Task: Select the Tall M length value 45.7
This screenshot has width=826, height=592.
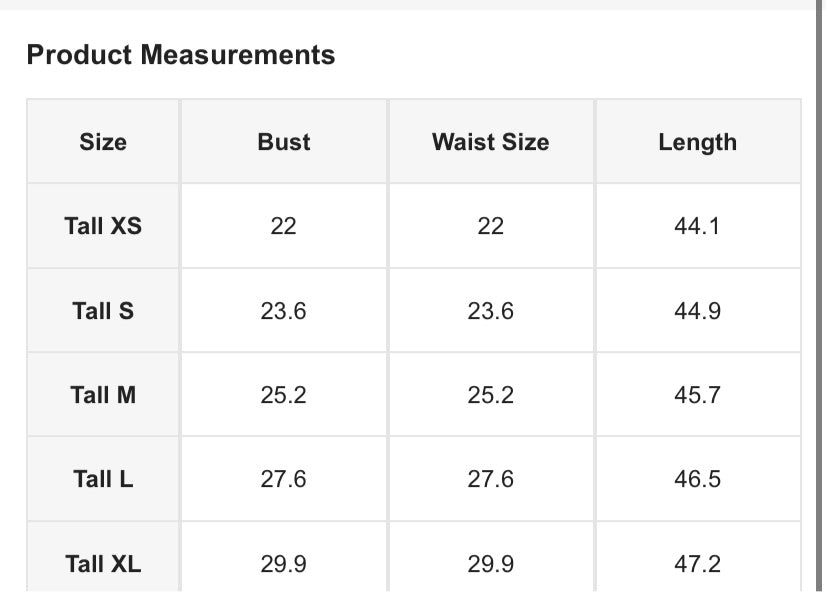Action: (x=697, y=394)
